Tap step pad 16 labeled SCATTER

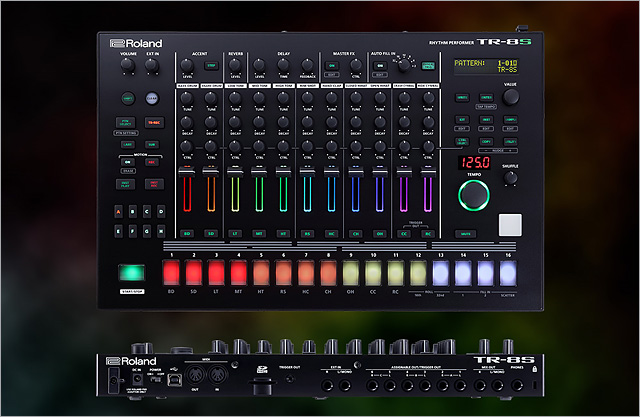tap(509, 273)
